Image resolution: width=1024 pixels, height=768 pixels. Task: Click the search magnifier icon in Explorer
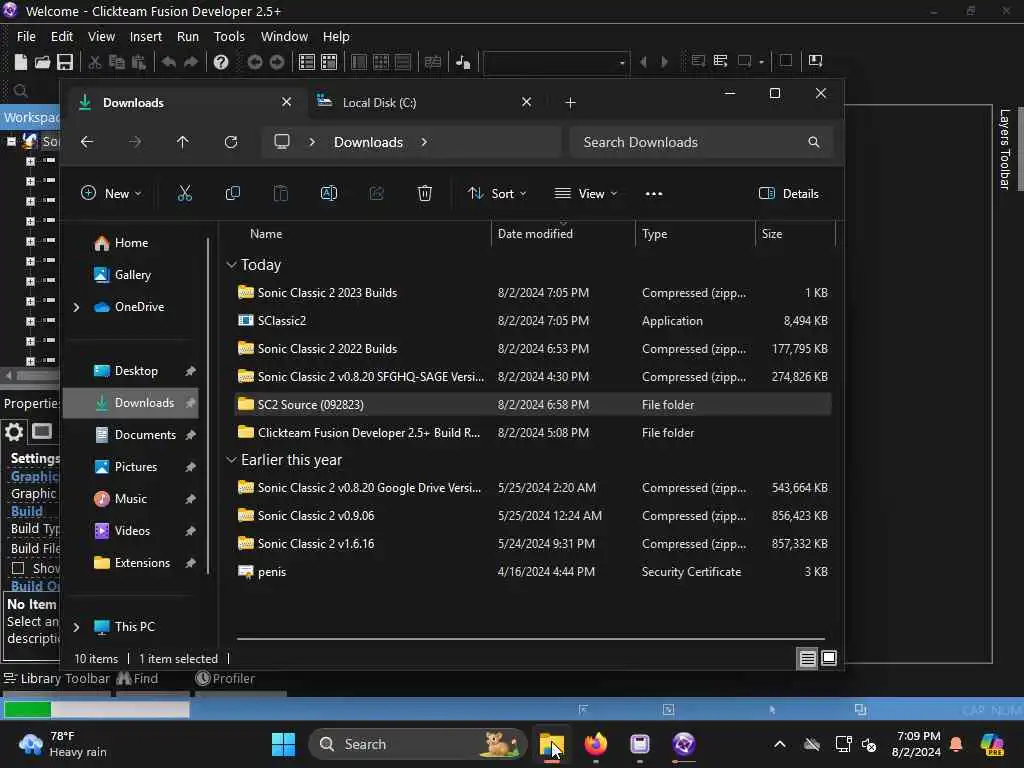[x=814, y=142]
